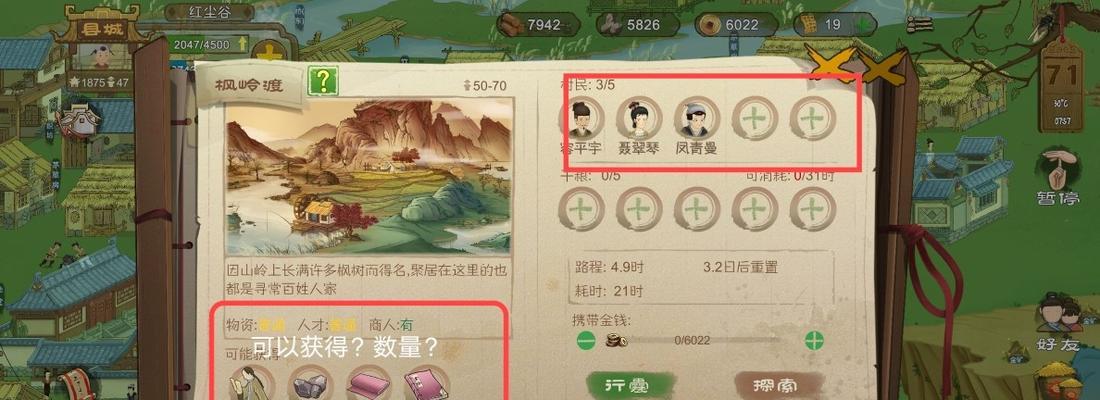The image size is (1100, 400).
Task: Click the 暂停 pause hand icon
Action: point(1057,178)
